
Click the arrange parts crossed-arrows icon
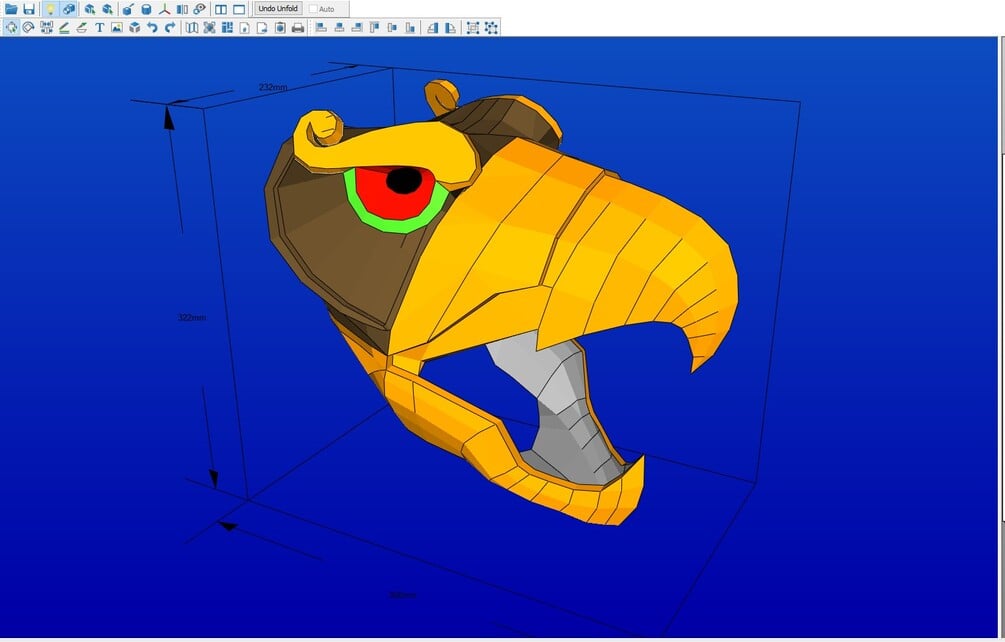(x=209, y=28)
